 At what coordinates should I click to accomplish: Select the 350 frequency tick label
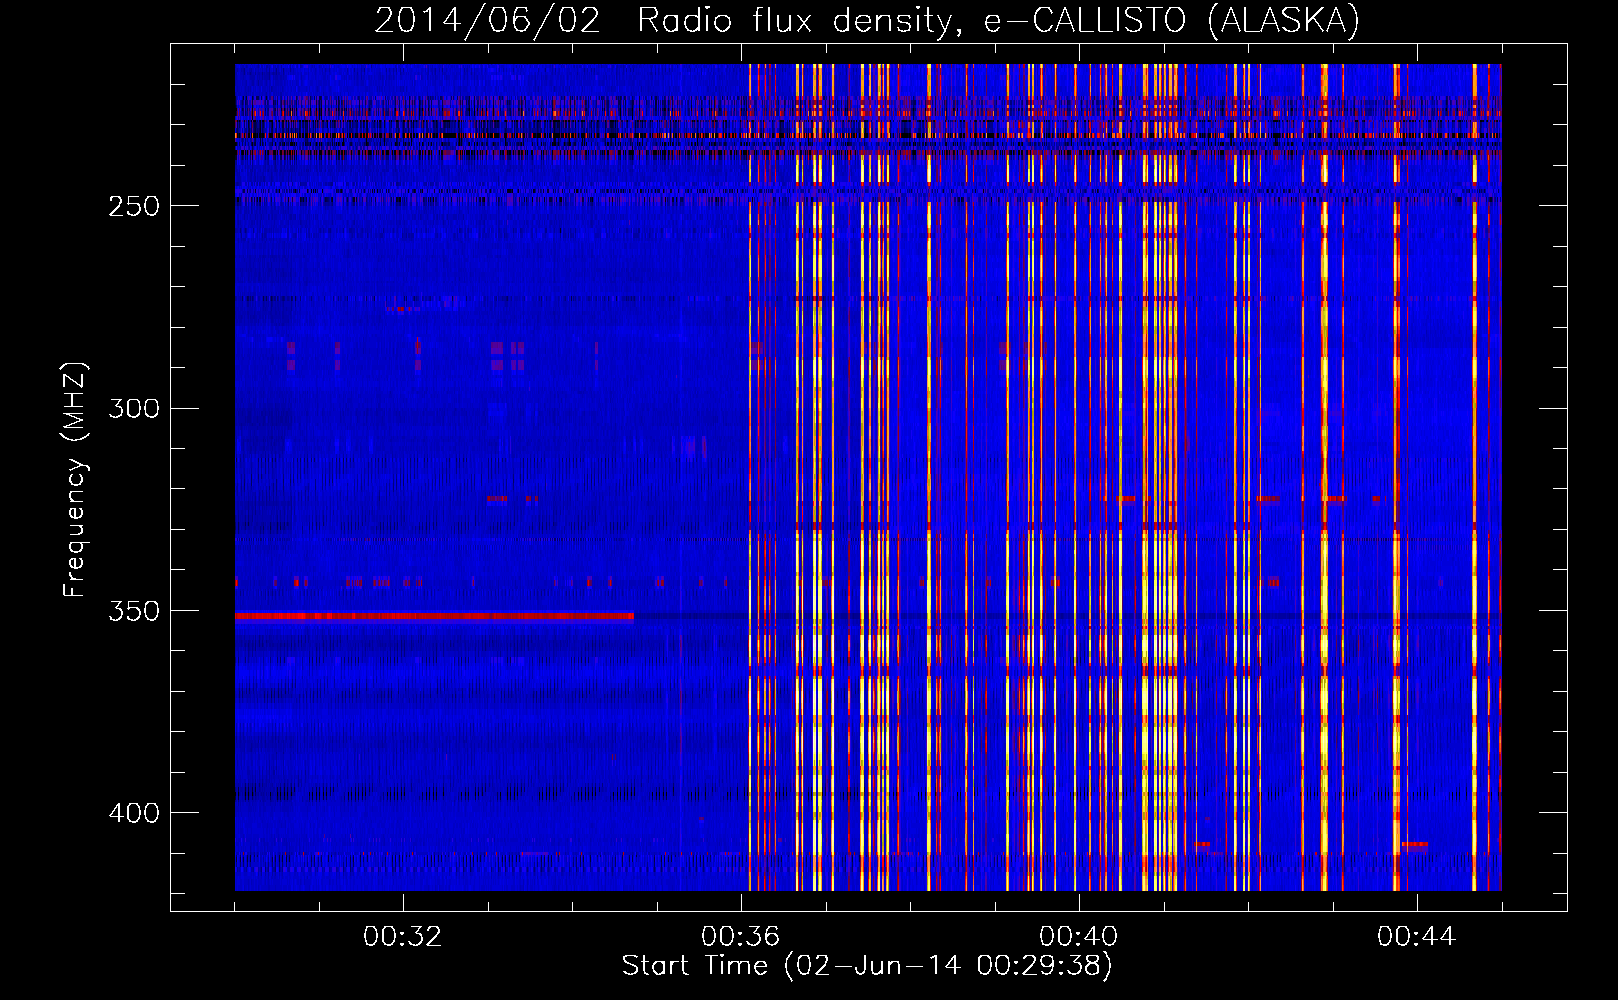(x=135, y=611)
